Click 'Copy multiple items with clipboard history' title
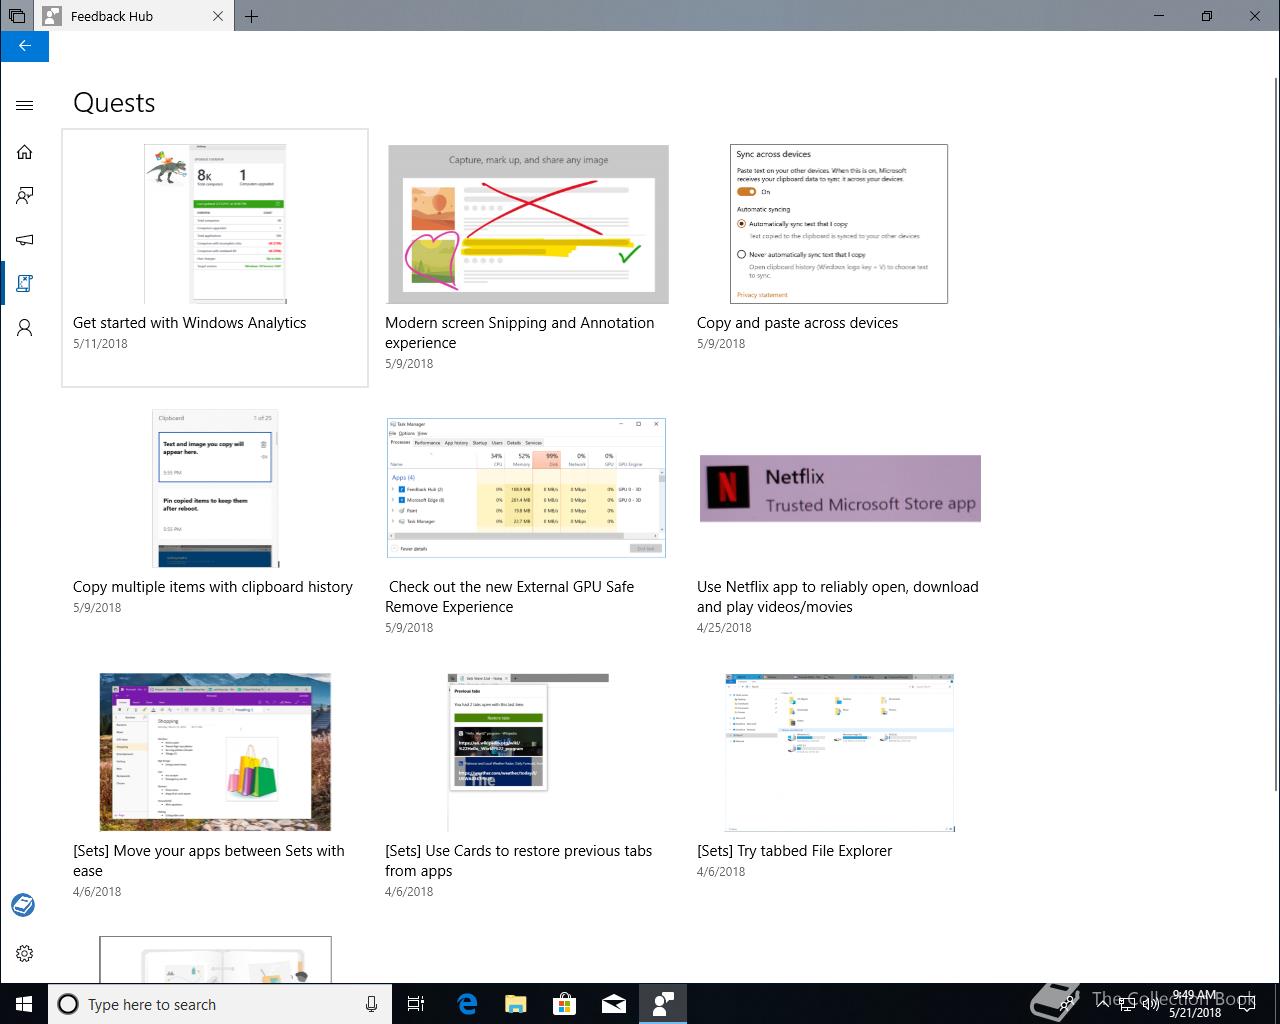 213,587
